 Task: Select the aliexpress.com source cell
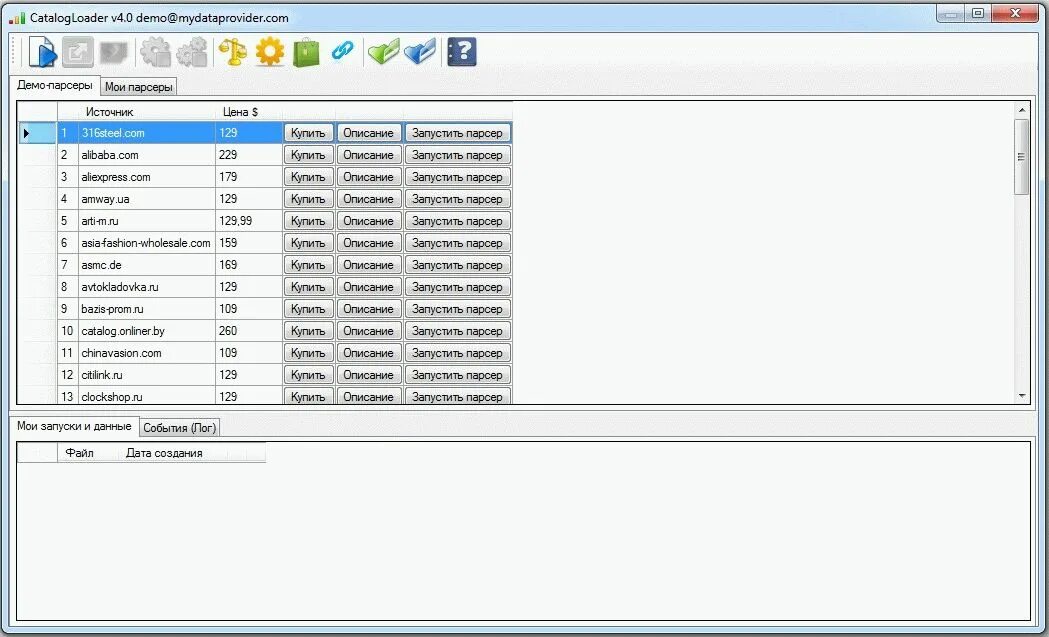point(147,177)
